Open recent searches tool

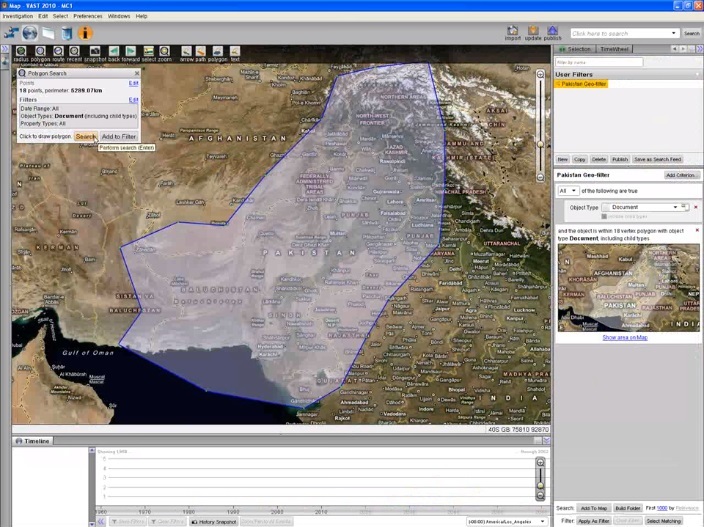[75, 51]
